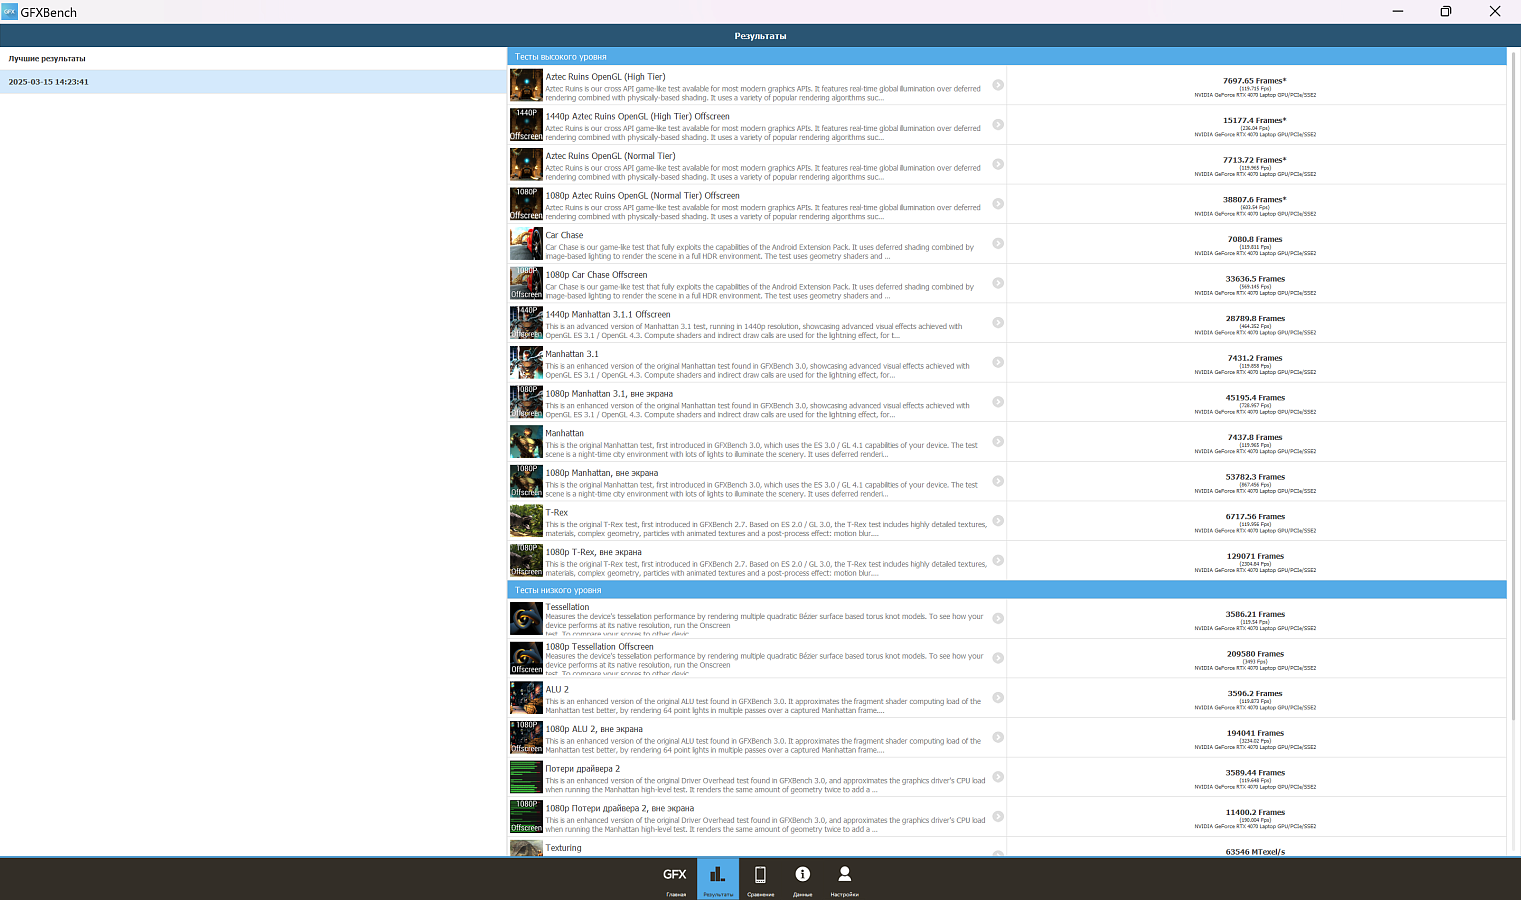This screenshot has height=900, width=1521.
Task: Switch to the Результаты tab
Action: (x=718, y=879)
